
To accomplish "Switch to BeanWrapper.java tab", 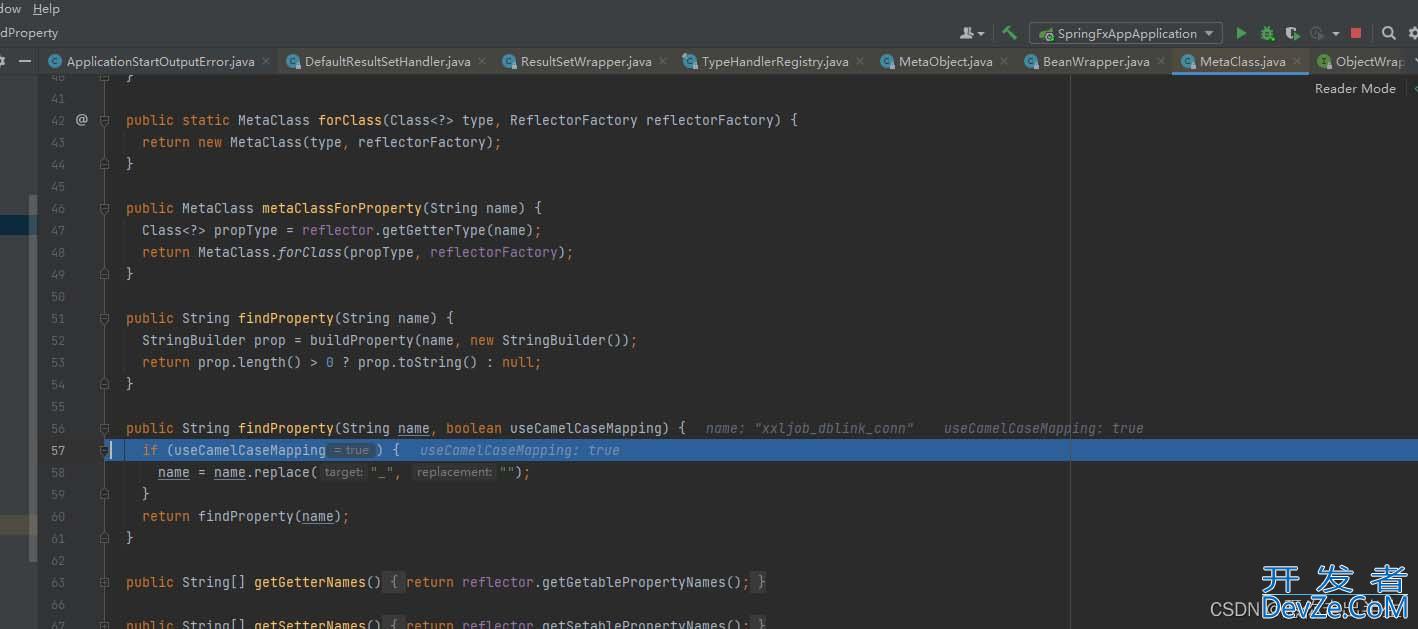I will coord(1096,61).
